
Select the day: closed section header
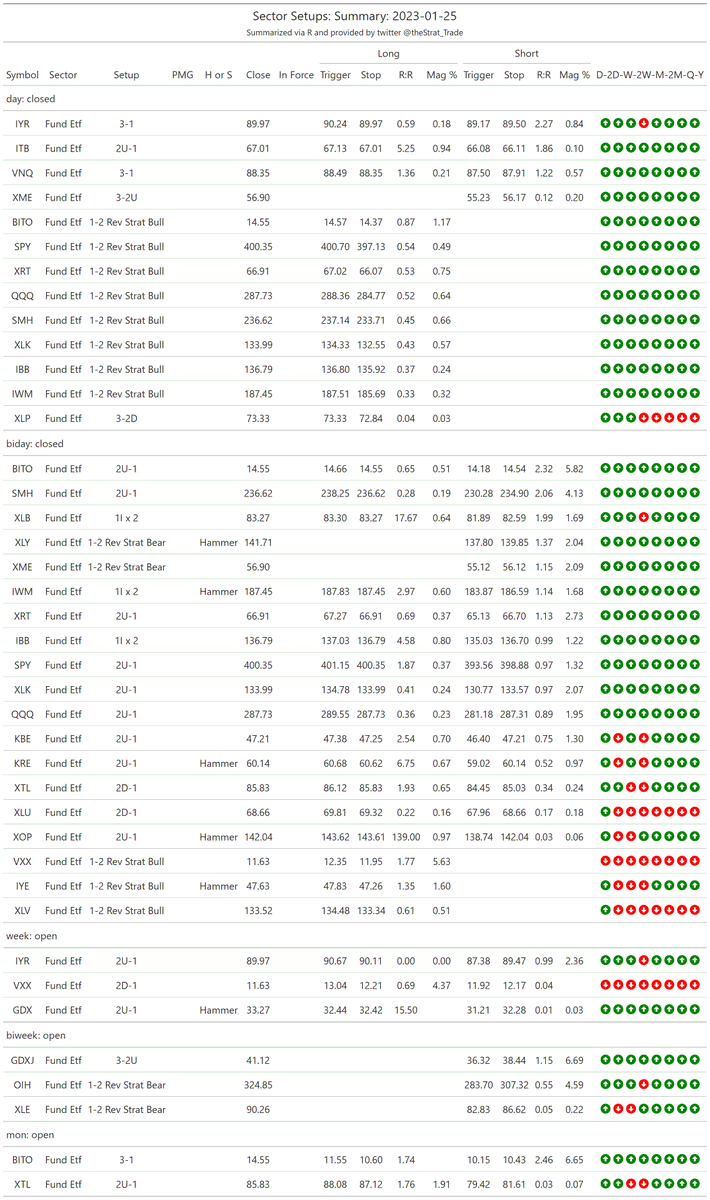click(31, 99)
